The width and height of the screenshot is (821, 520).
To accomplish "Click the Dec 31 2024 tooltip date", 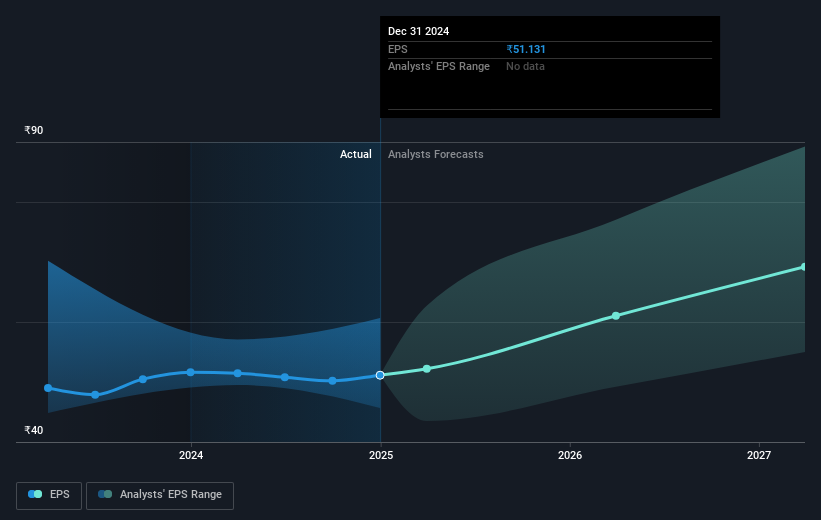I will tap(418, 31).
